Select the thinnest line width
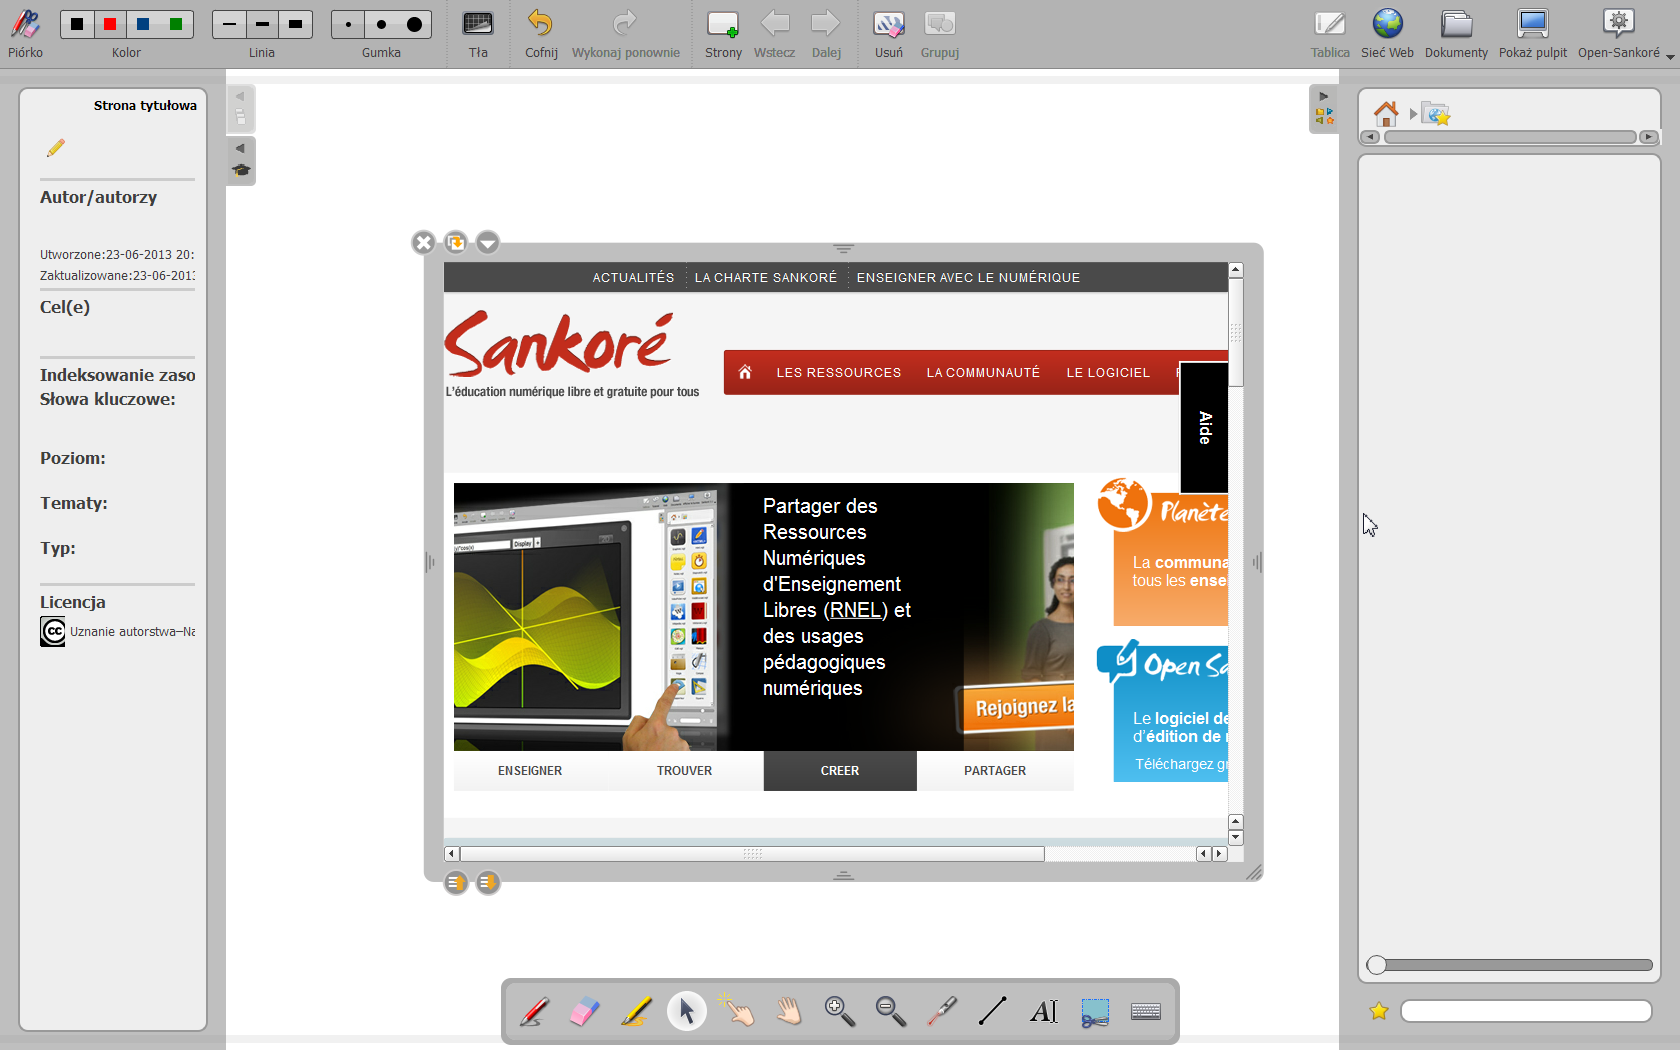The height and width of the screenshot is (1050, 1680). click(229, 24)
